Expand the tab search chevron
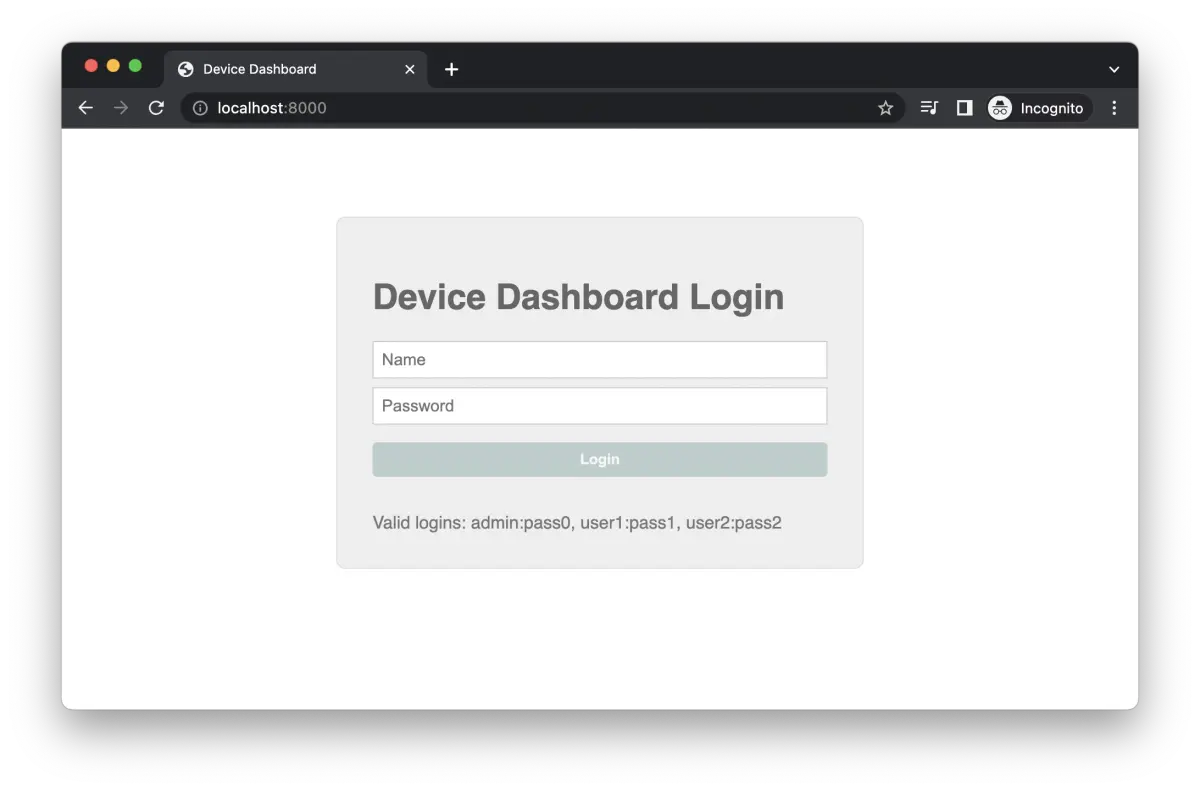 1114,70
